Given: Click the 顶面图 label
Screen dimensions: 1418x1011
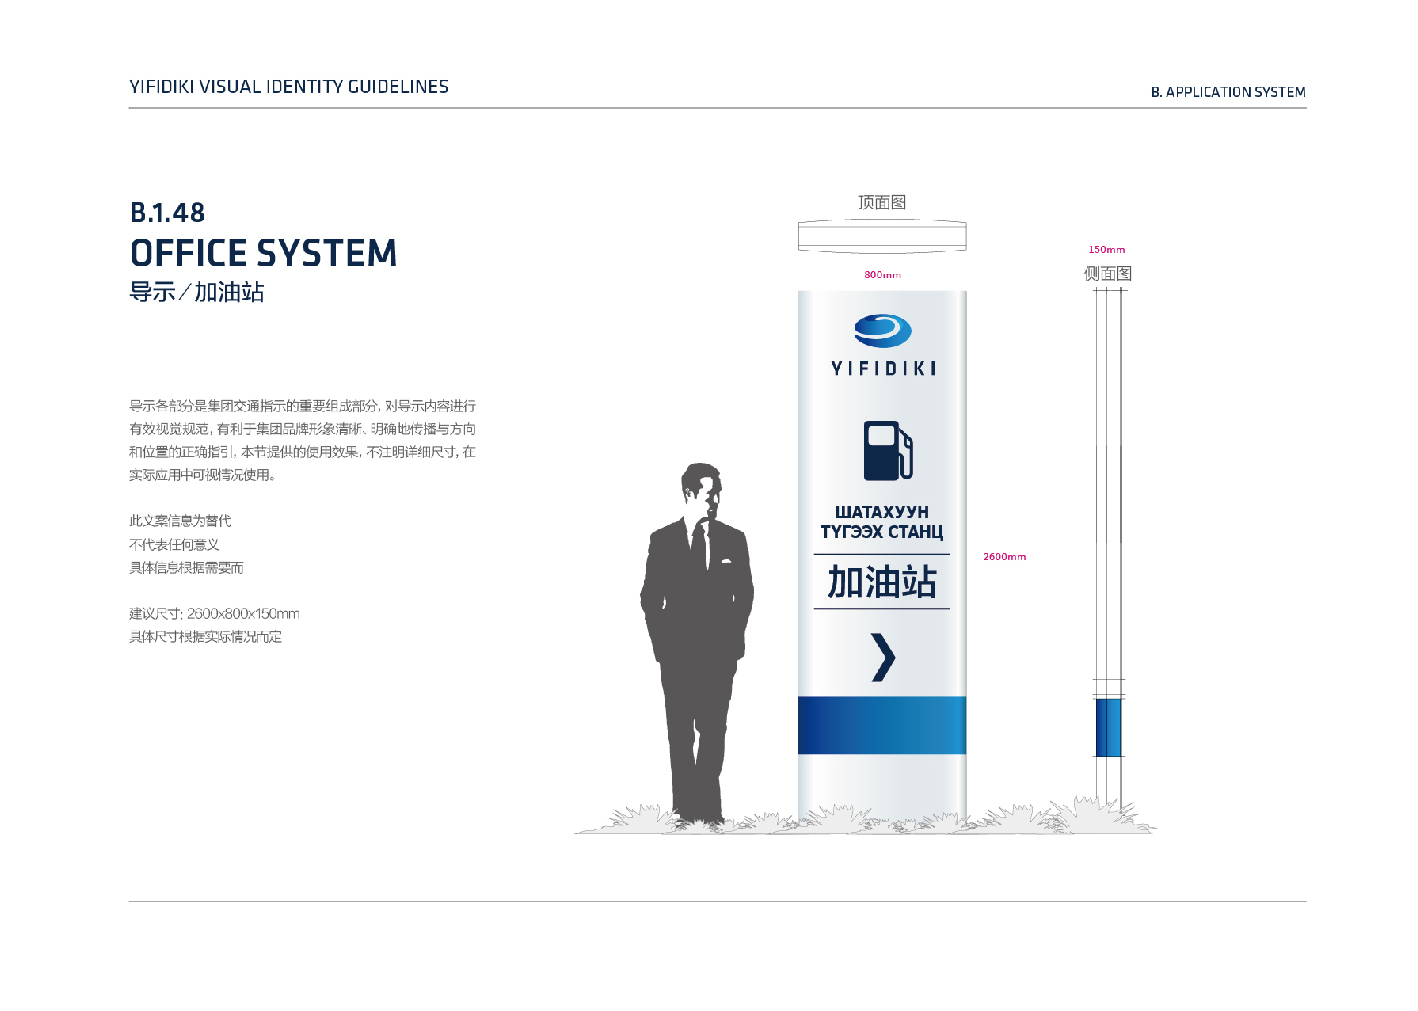Looking at the screenshot, I should pos(882,202).
